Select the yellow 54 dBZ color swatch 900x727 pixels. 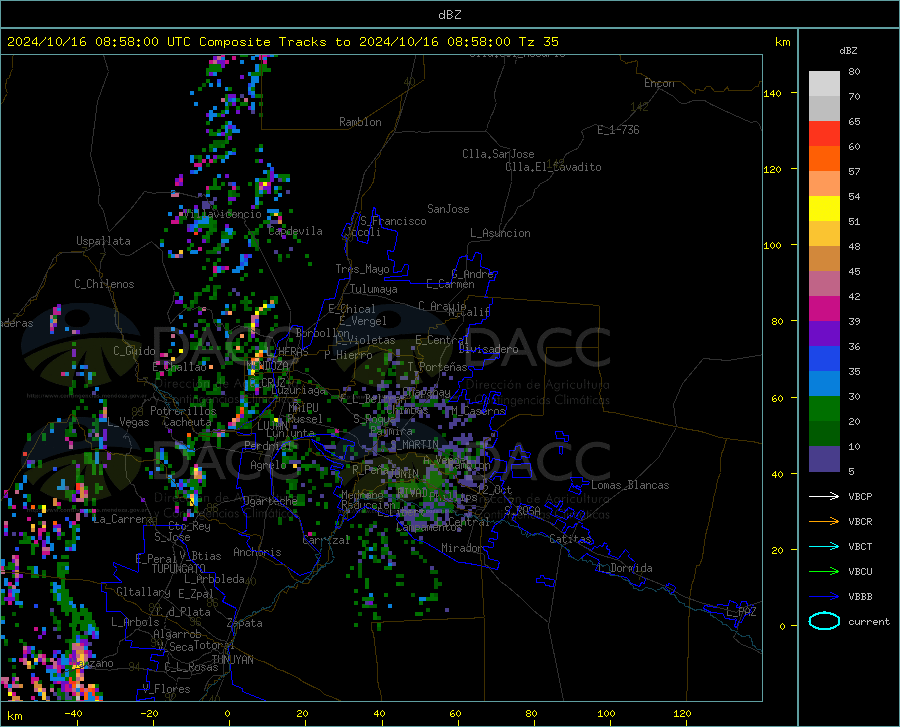click(824, 209)
